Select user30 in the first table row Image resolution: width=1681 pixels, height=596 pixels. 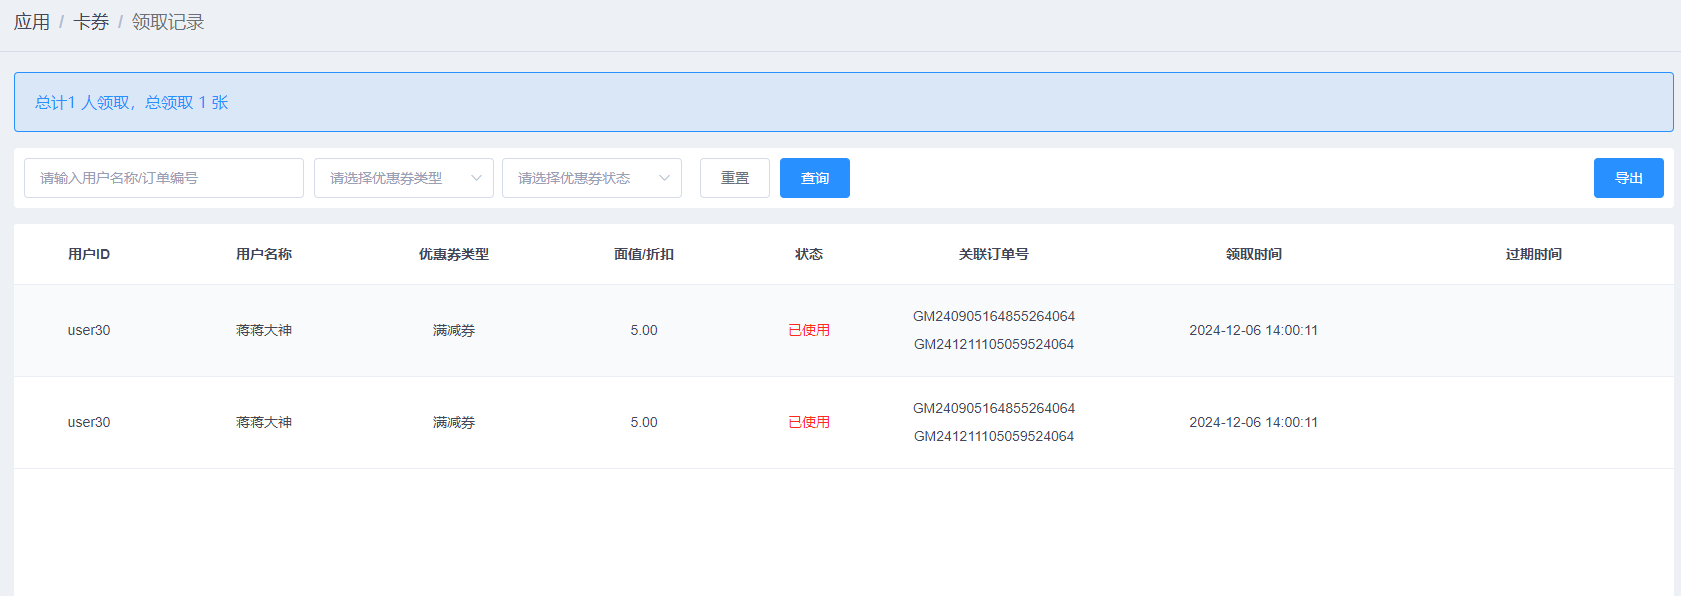point(89,330)
